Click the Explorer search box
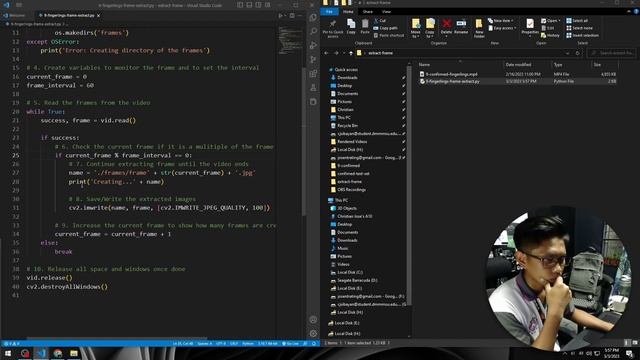The image size is (640, 360). click(611, 53)
